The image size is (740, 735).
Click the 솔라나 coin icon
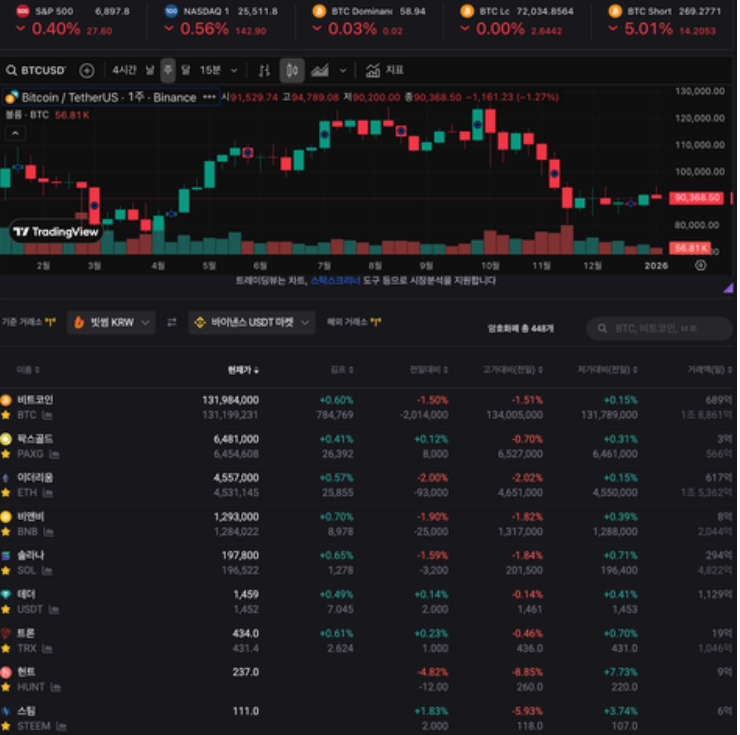click(6, 556)
